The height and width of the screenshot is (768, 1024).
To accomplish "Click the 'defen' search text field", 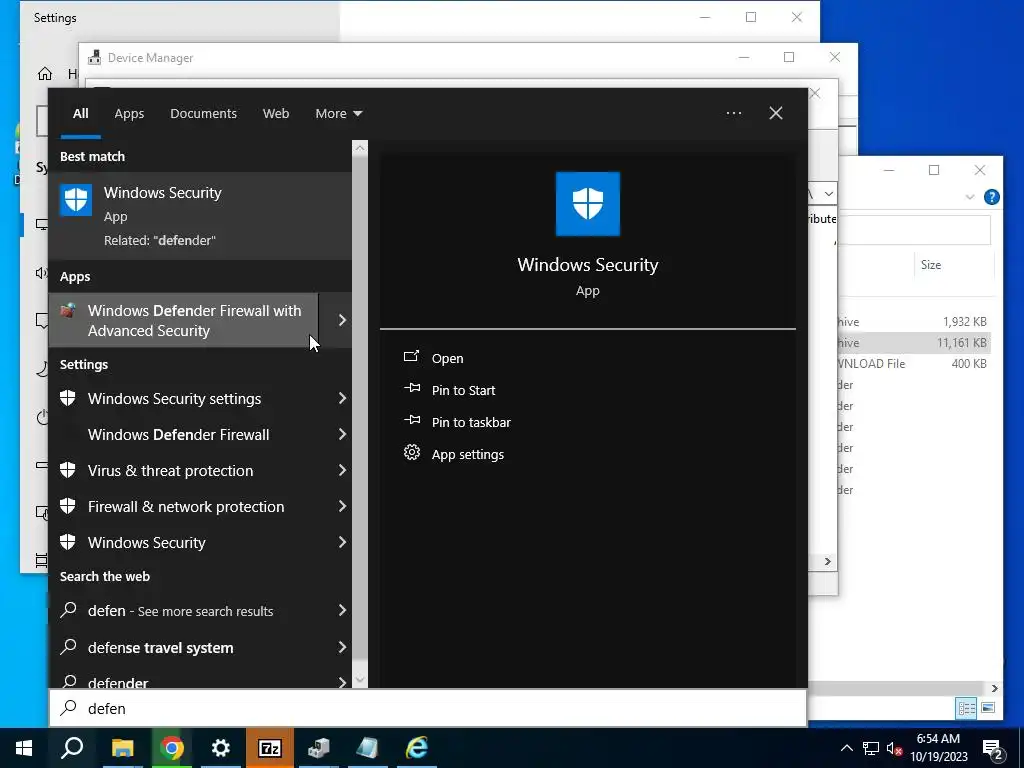I will pos(428,708).
